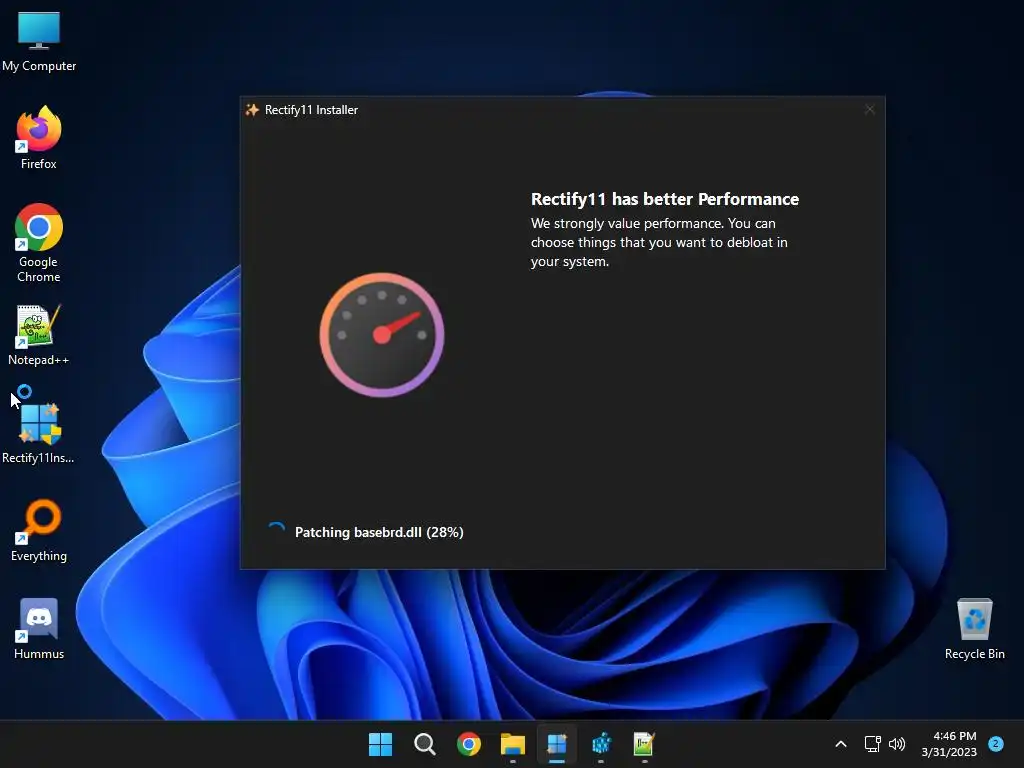Click the Rectify11 Installer title bar text
This screenshot has width=1024, height=768.
pos(311,110)
